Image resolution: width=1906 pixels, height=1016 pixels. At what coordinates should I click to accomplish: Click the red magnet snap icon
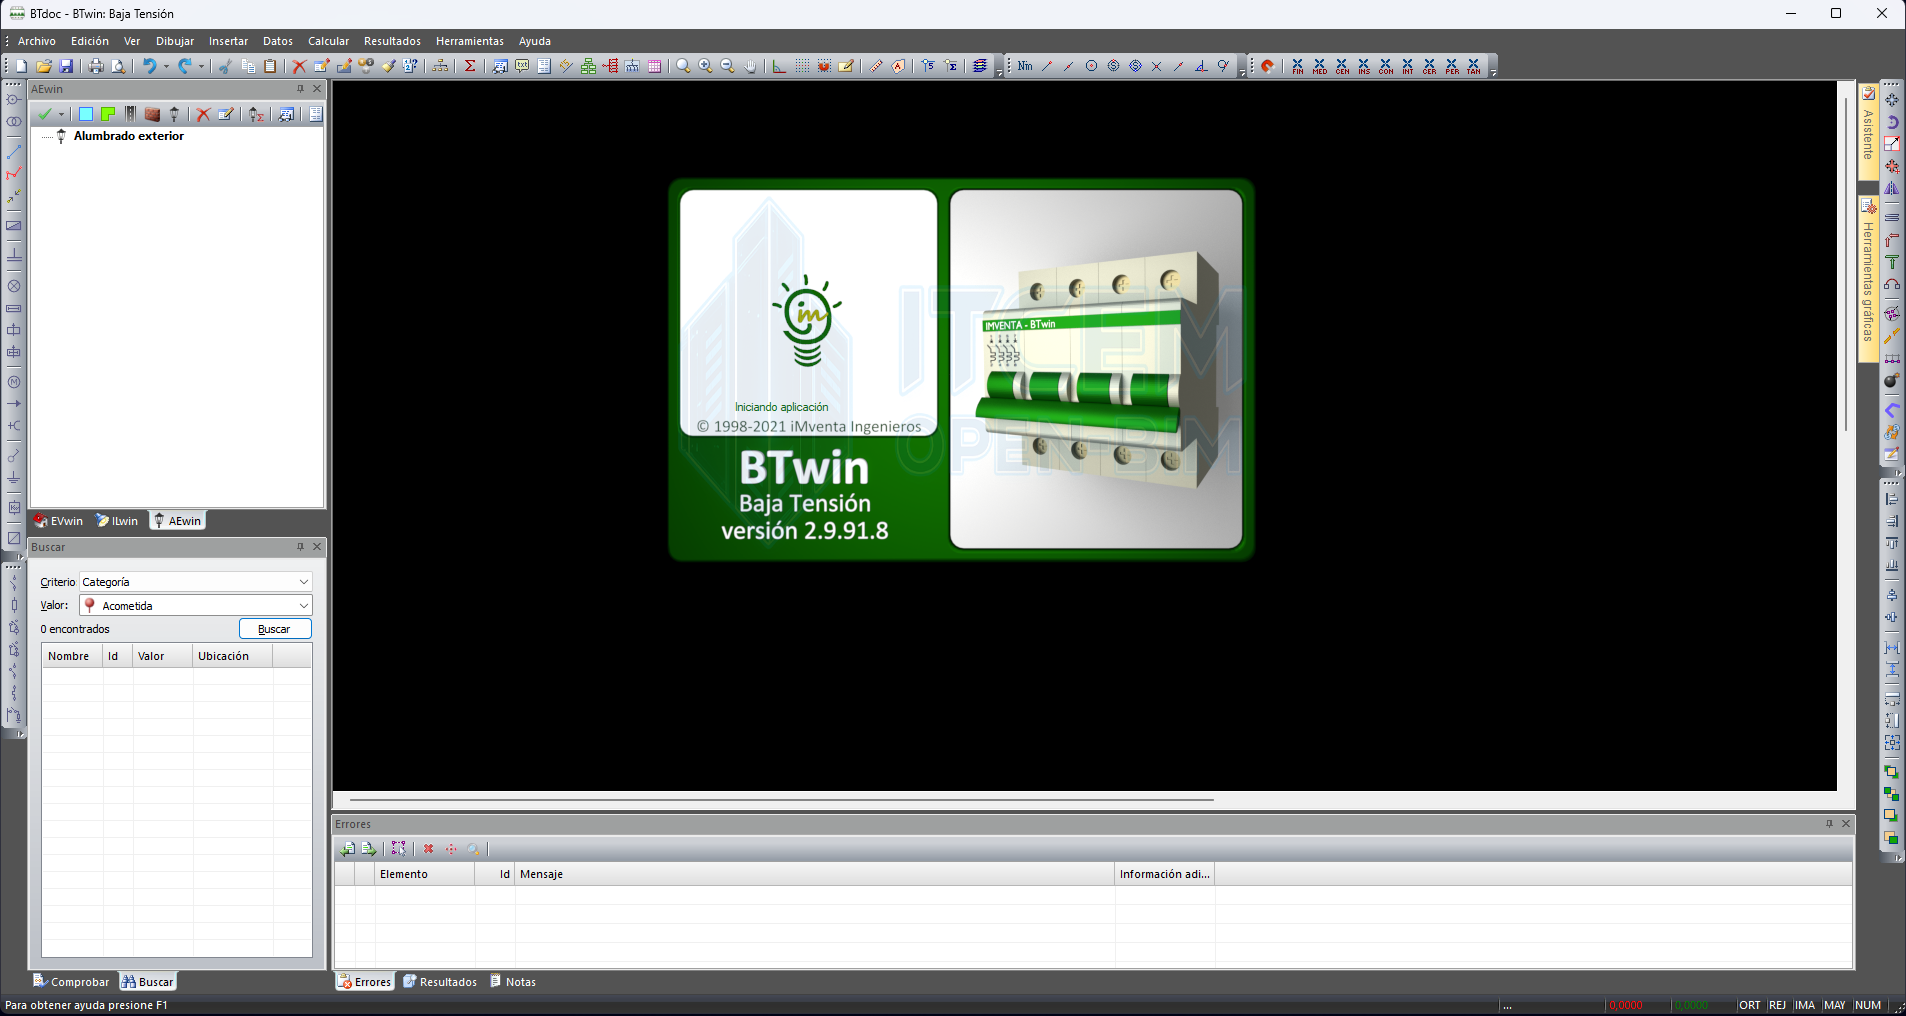[x=1267, y=66]
